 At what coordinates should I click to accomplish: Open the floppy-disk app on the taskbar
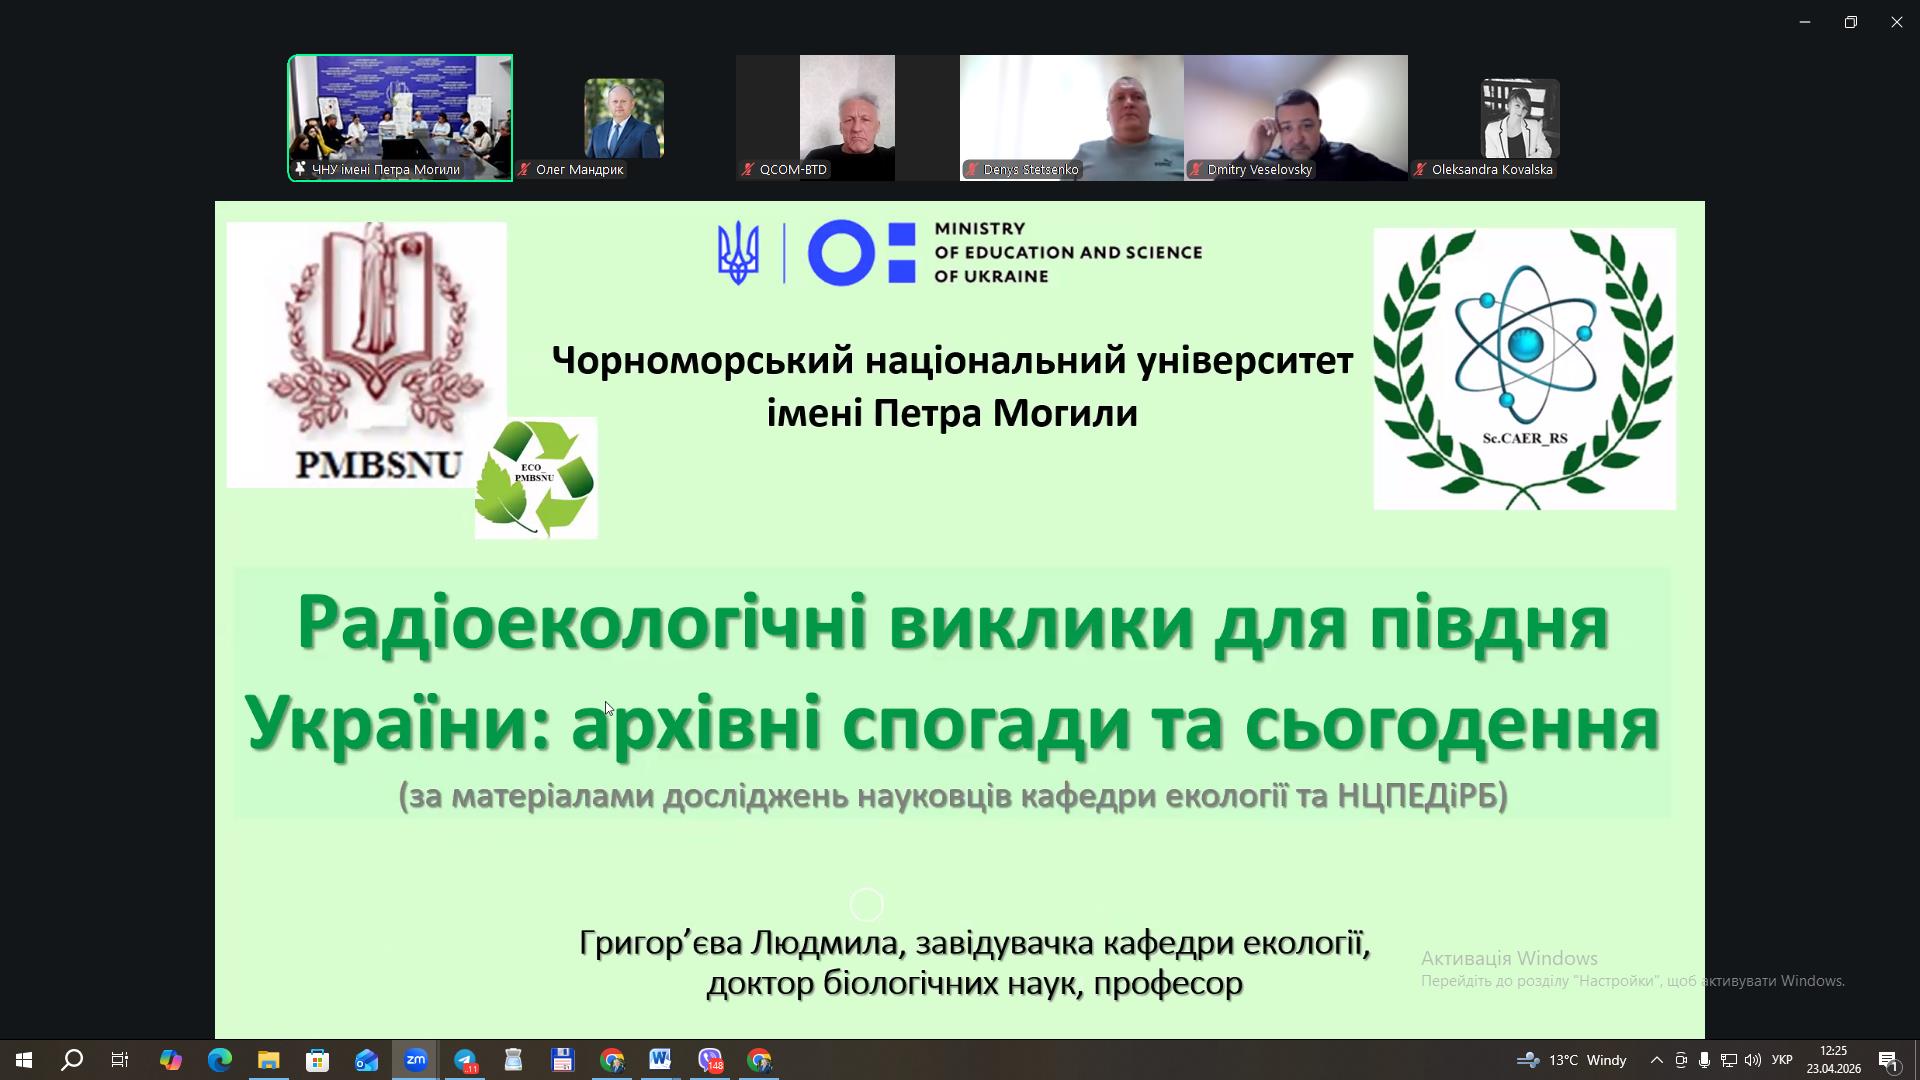click(x=562, y=1060)
